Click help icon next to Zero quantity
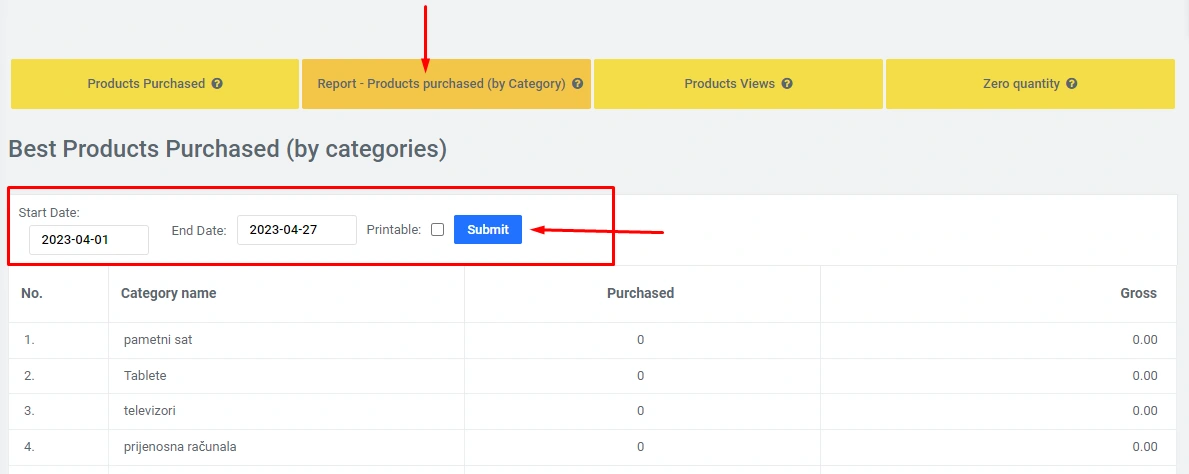 point(1072,84)
